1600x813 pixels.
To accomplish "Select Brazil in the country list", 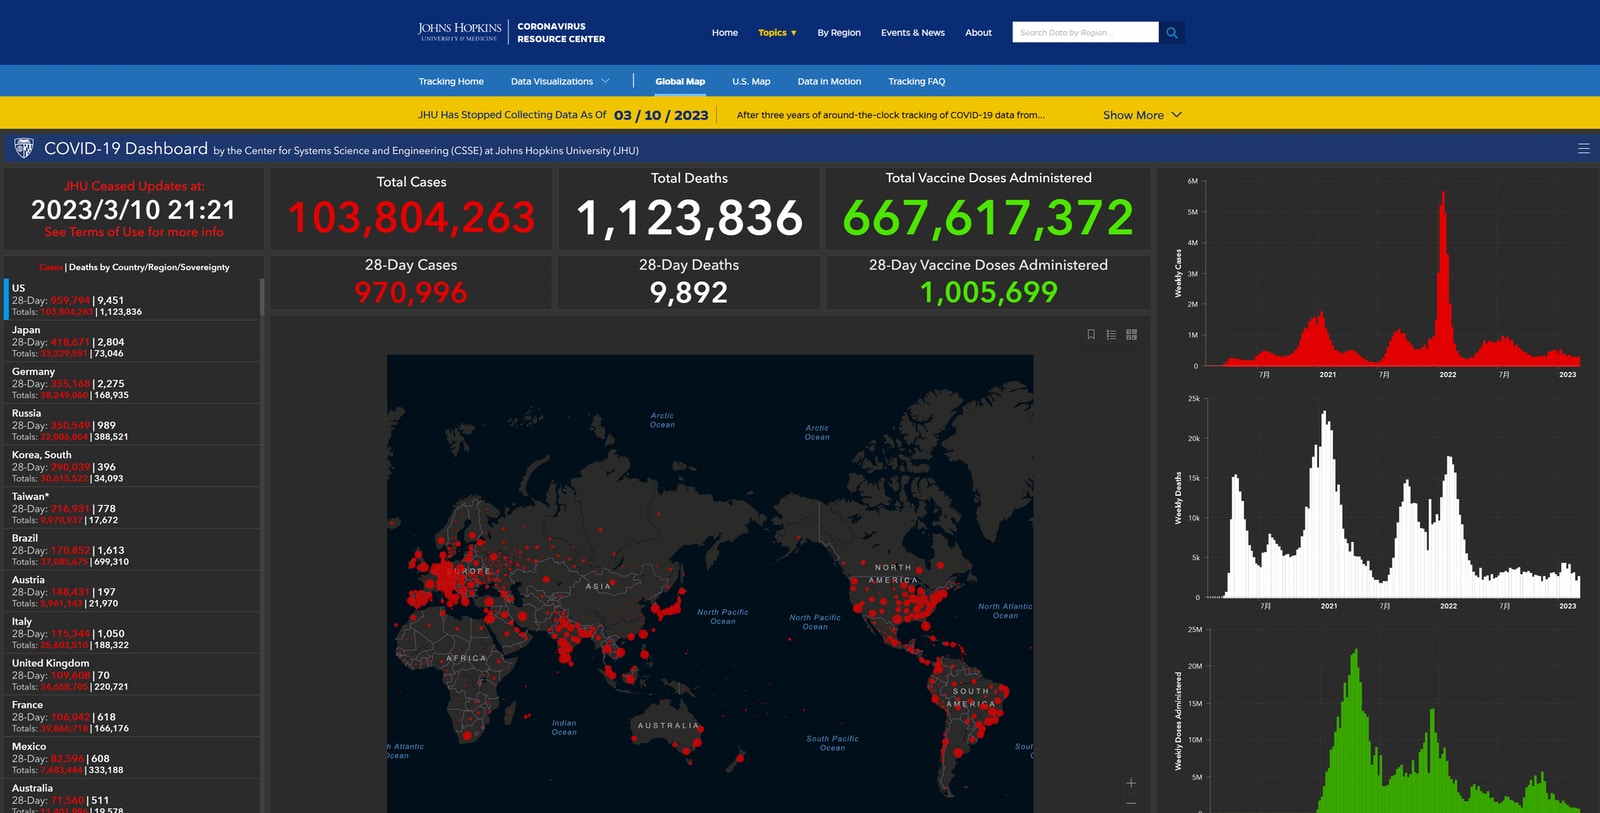I will pyautogui.click(x=132, y=550).
